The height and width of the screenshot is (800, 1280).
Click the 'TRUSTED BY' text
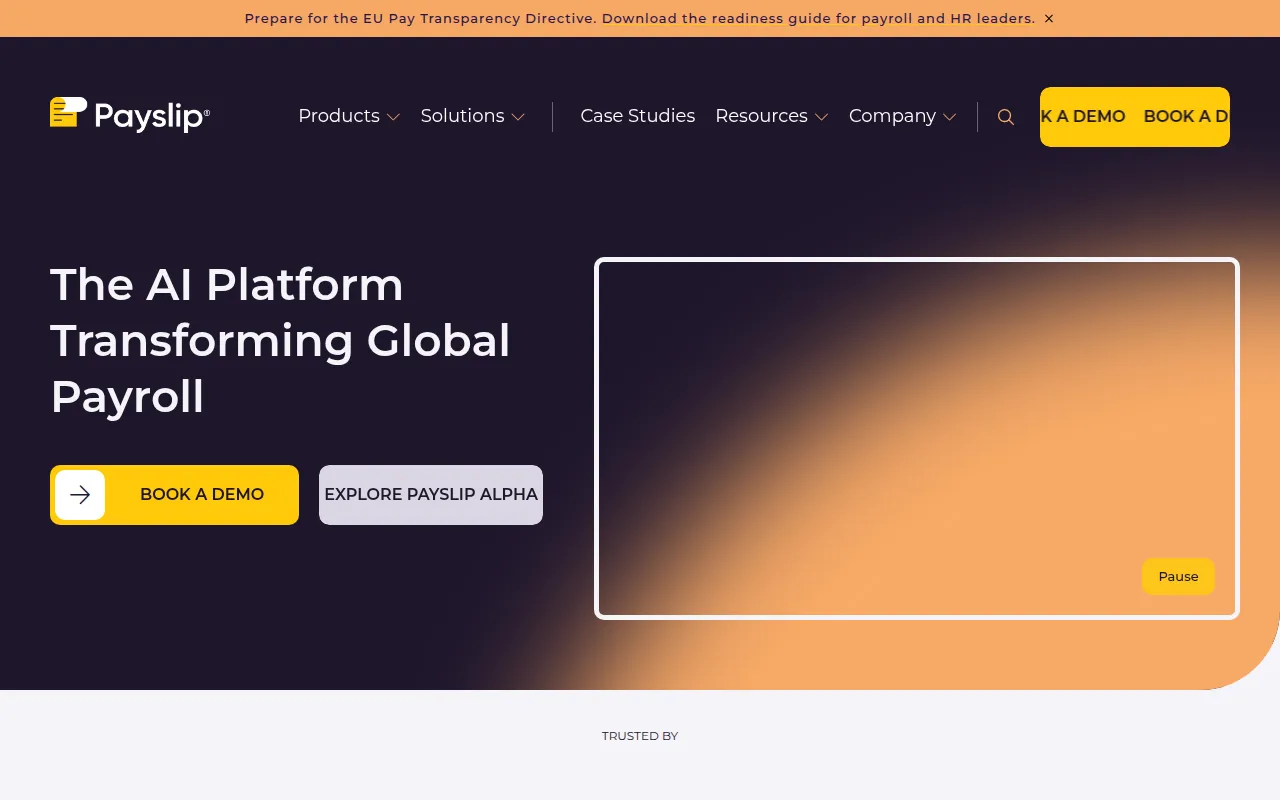pyautogui.click(x=640, y=736)
